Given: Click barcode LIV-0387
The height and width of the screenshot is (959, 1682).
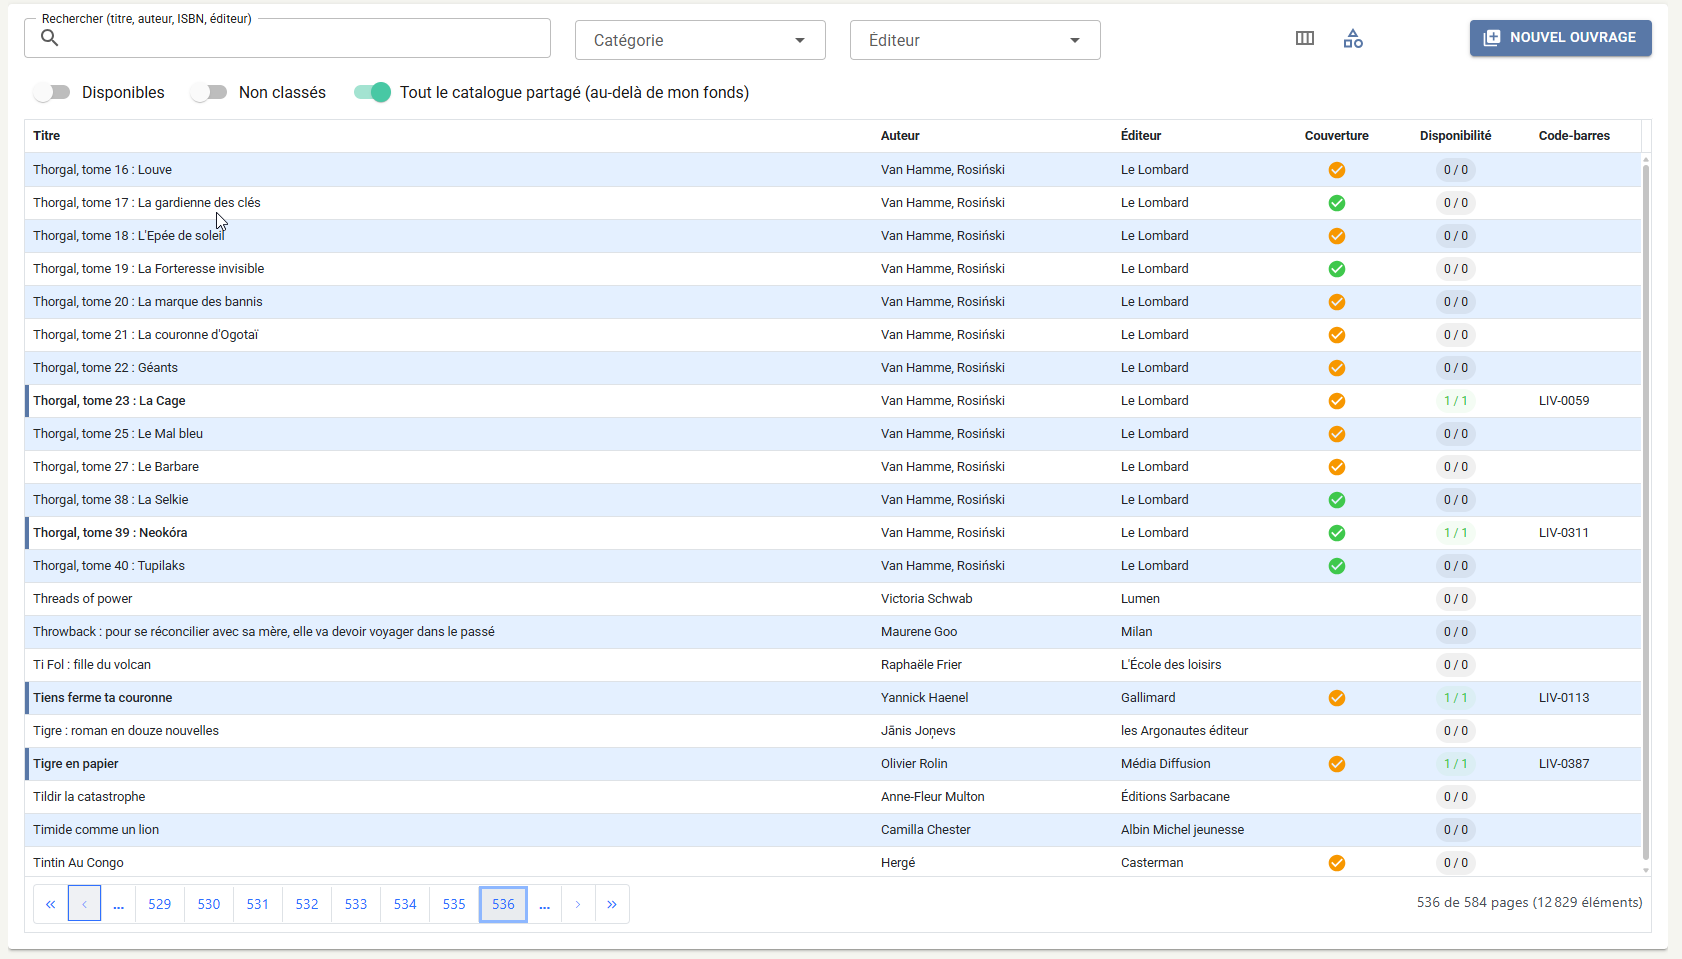Looking at the screenshot, I should tap(1564, 764).
